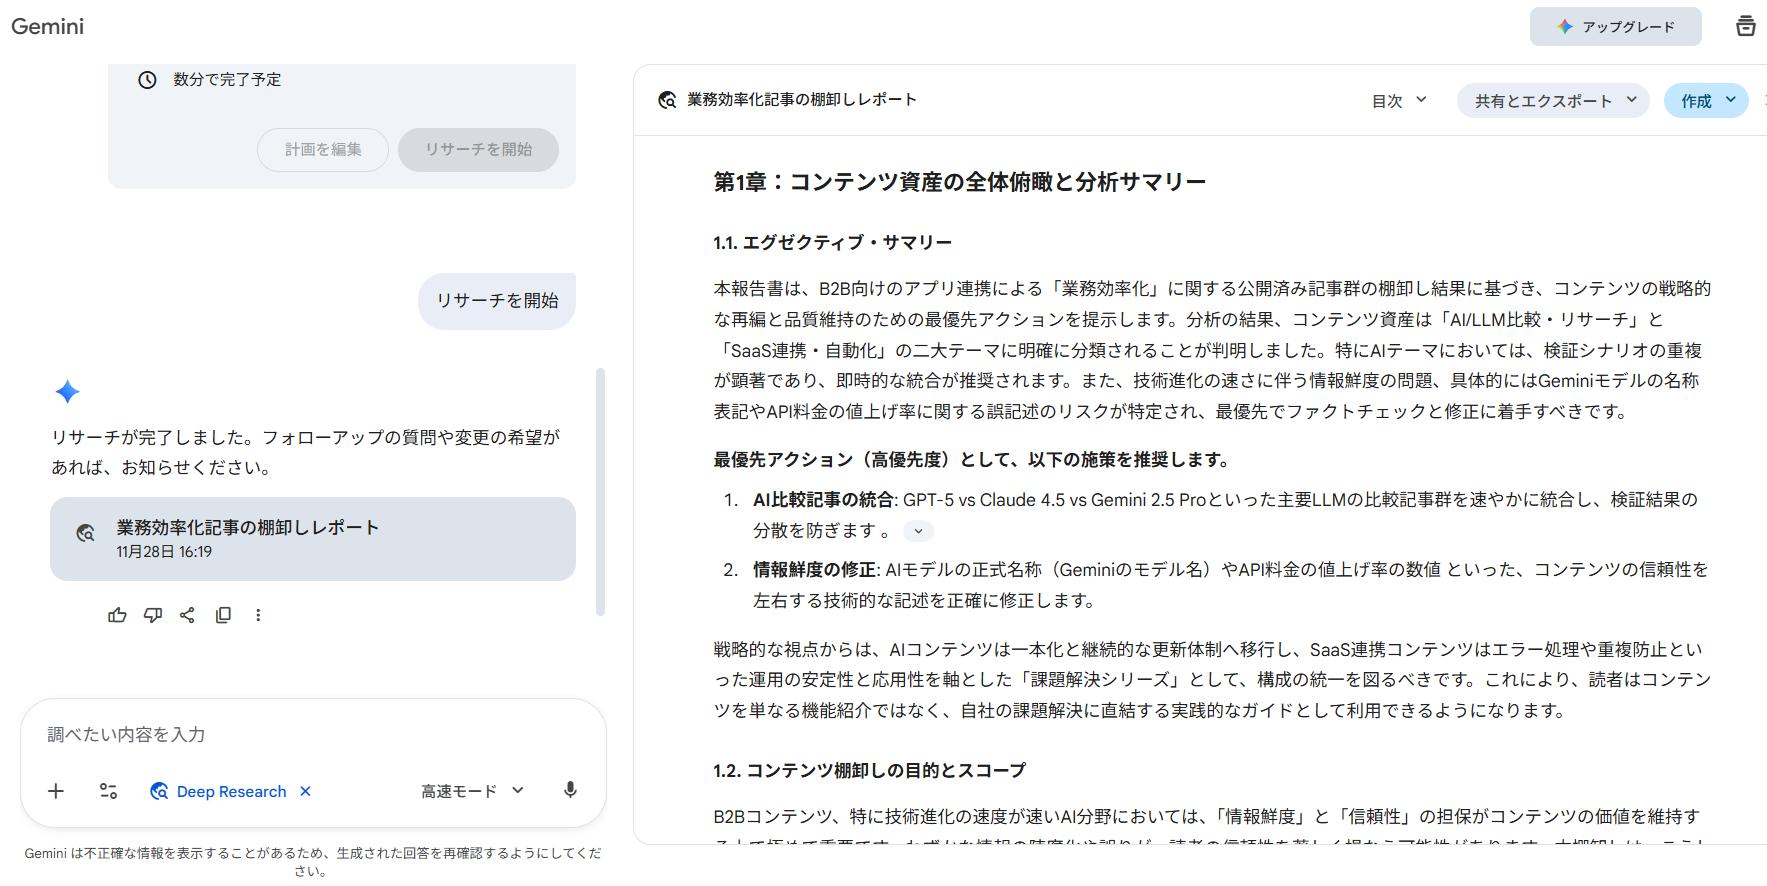The image size is (1767, 886).
Task: Expand the 高速モード model dropdown
Action: (472, 791)
